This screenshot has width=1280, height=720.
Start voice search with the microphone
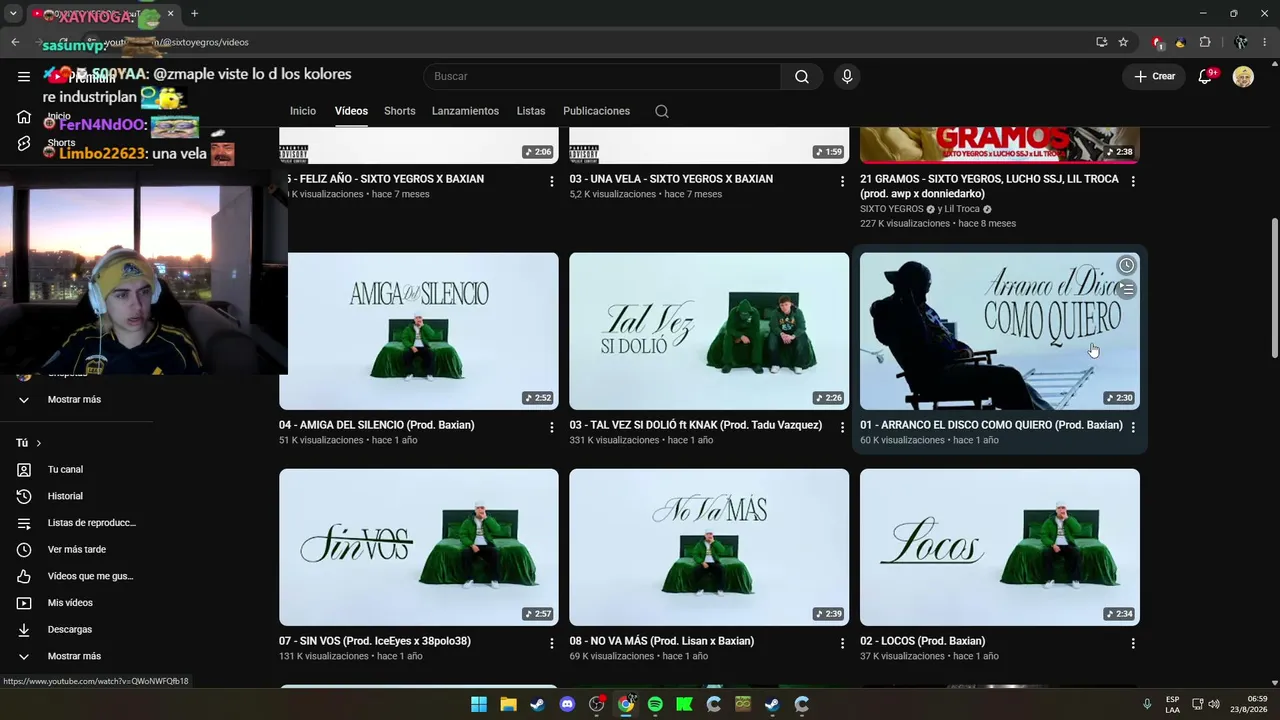(847, 77)
